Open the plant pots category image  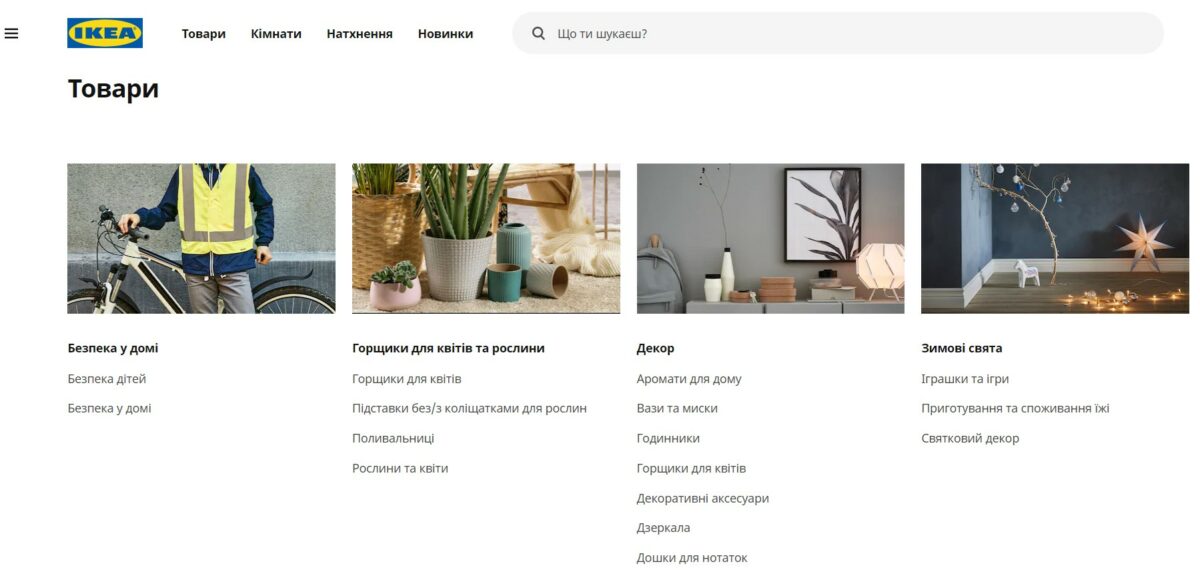point(486,238)
